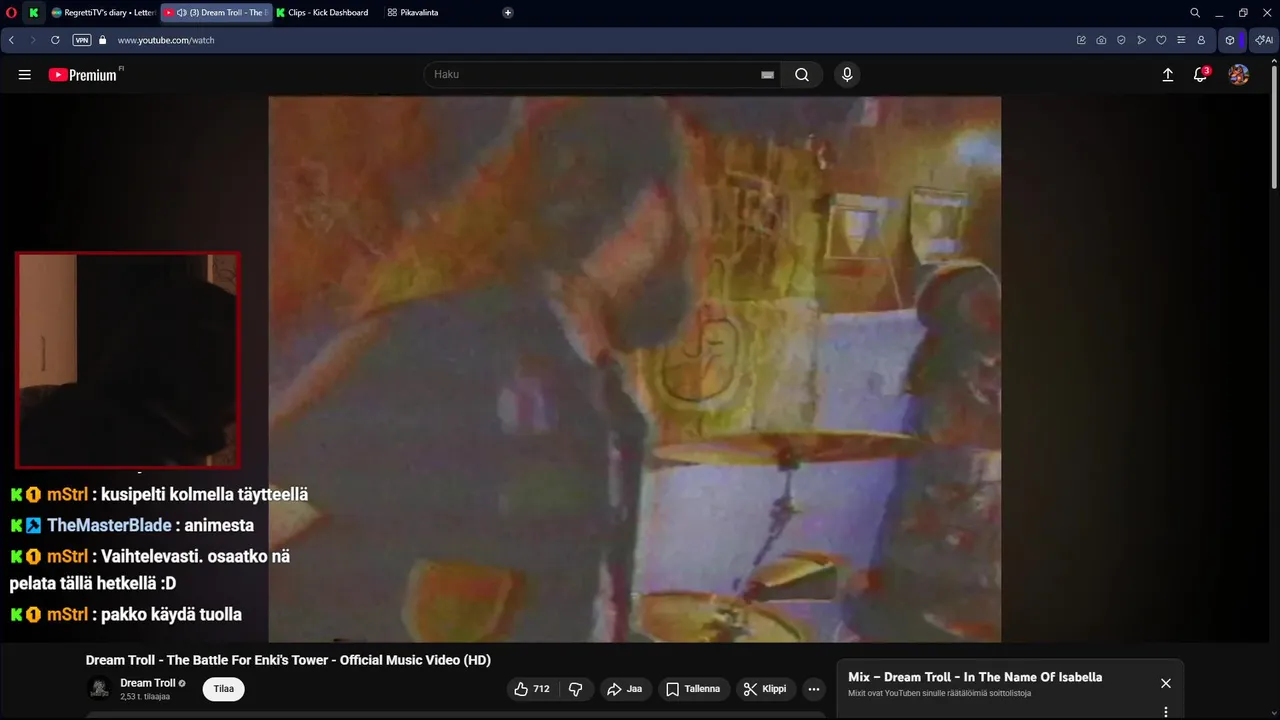Take a snapshot with camera icon
Screen dimensions: 1280x720
pyautogui.click(x=1101, y=40)
